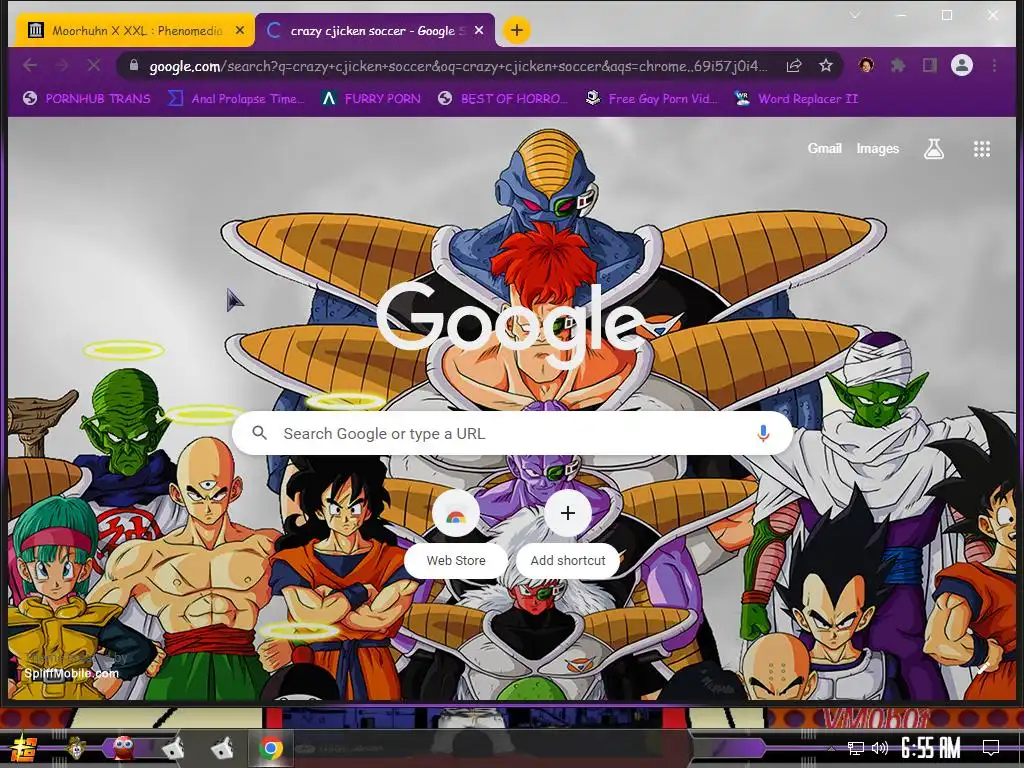Click the address bar URL text
Image resolution: width=1024 pixels, height=768 pixels.
[458, 66]
